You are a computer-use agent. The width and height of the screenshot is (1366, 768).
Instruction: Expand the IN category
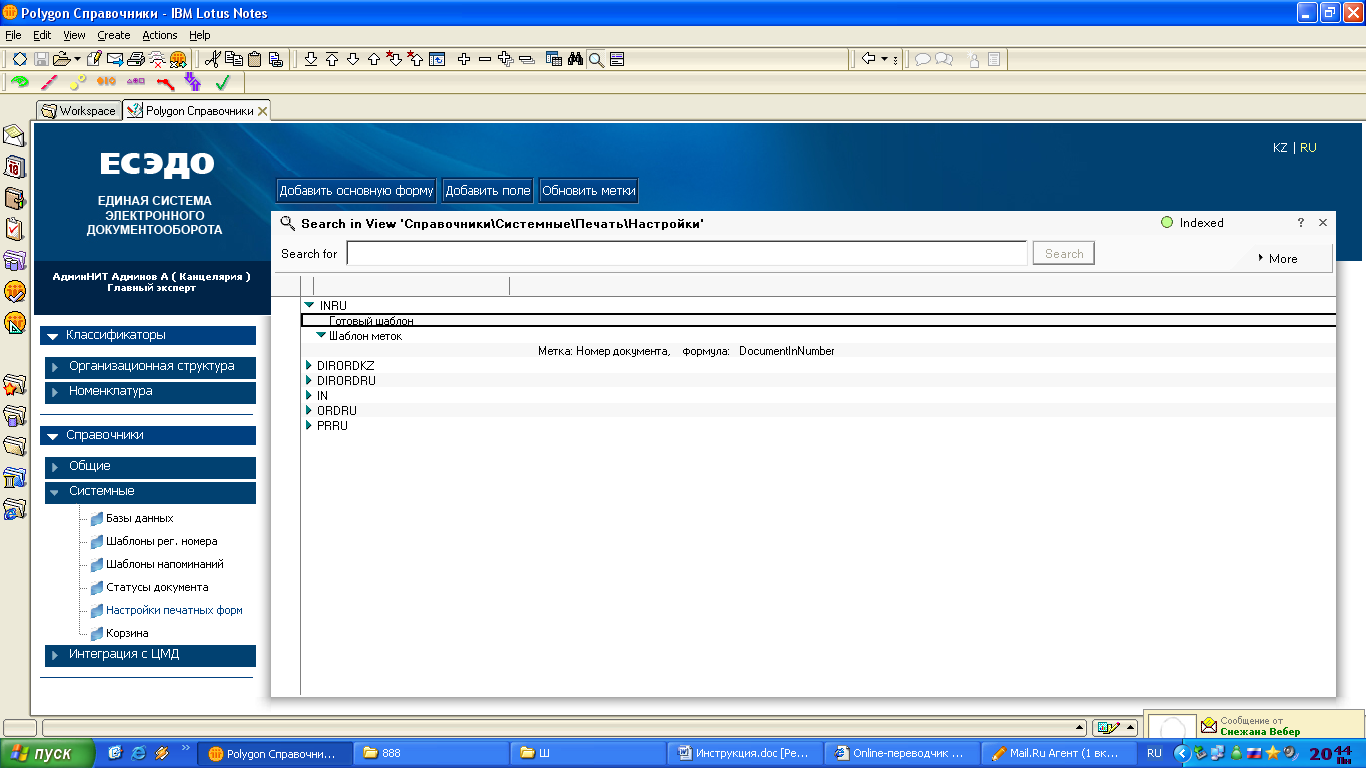point(309,396)
